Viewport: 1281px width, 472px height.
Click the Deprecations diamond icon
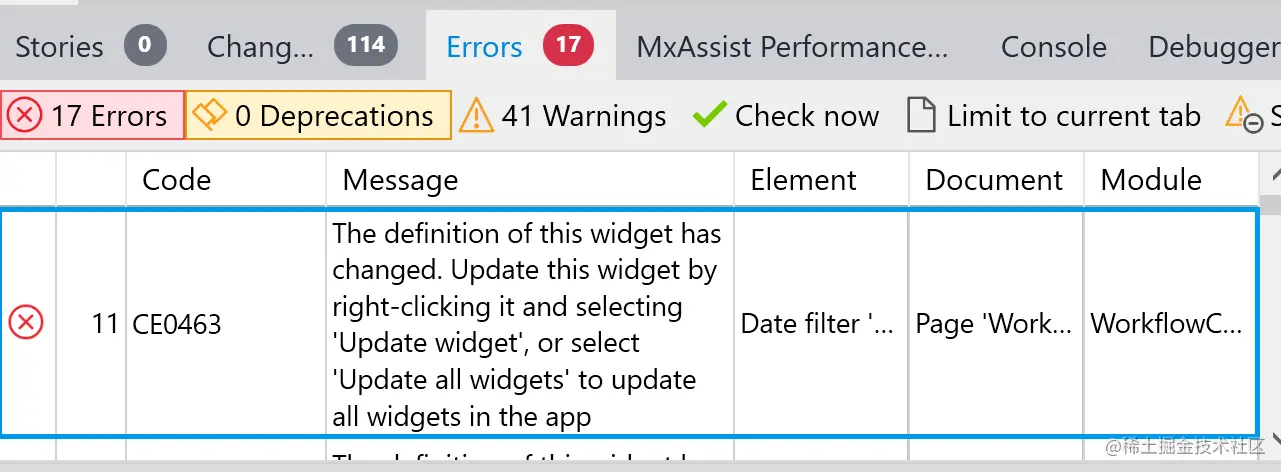pos(209,115)
